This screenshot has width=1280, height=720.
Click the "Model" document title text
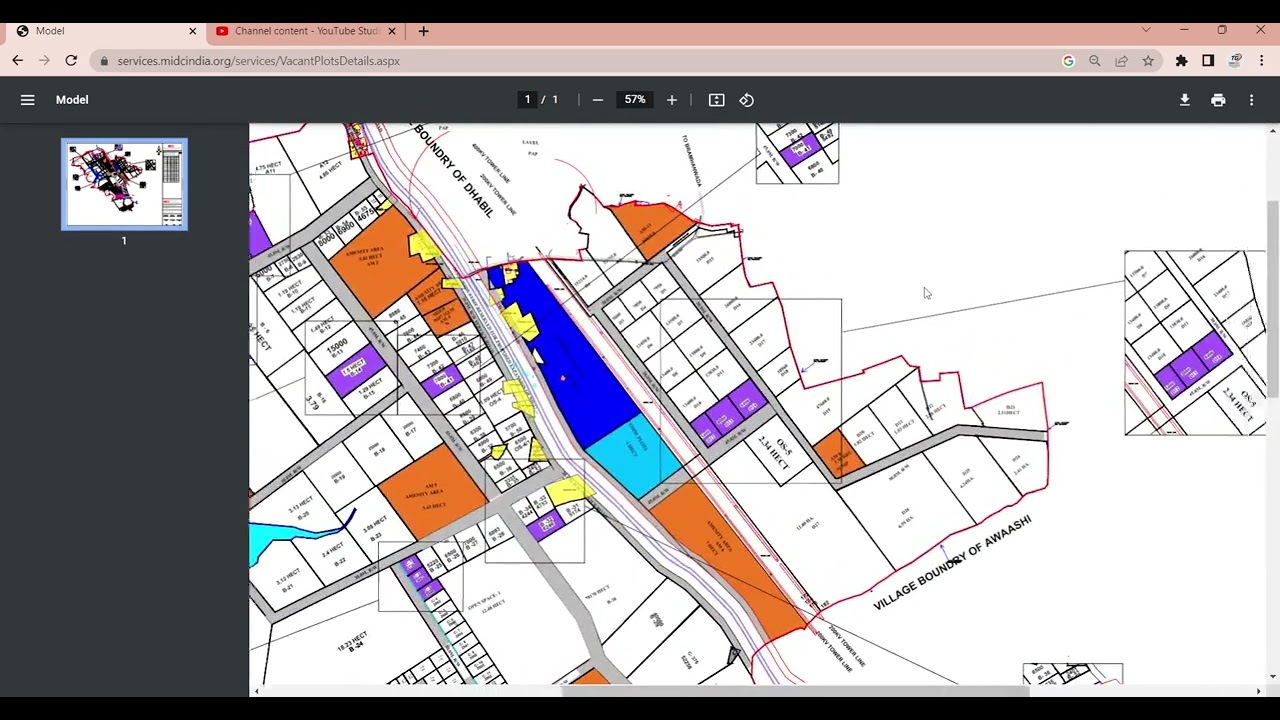(72, 100)
